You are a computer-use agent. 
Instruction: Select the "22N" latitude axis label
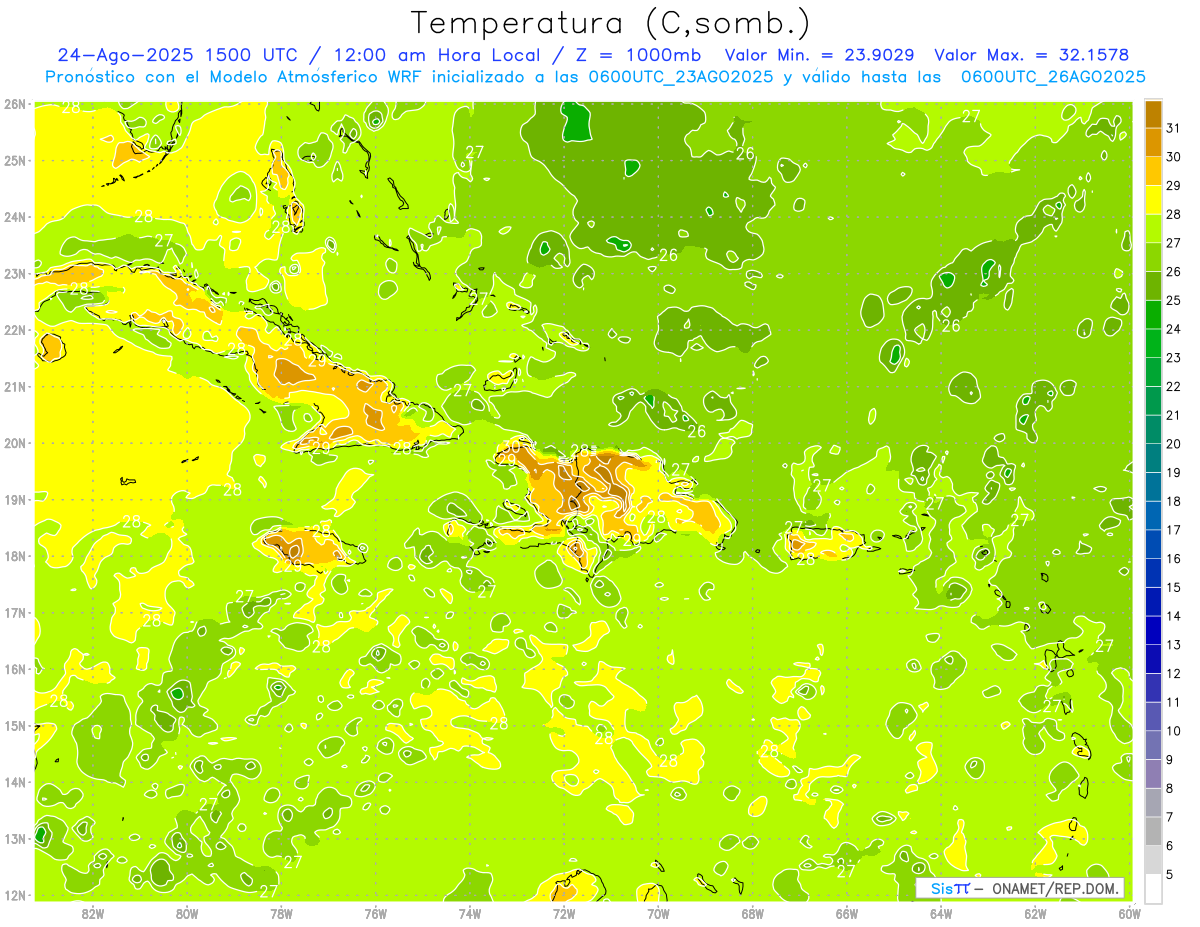14,330
